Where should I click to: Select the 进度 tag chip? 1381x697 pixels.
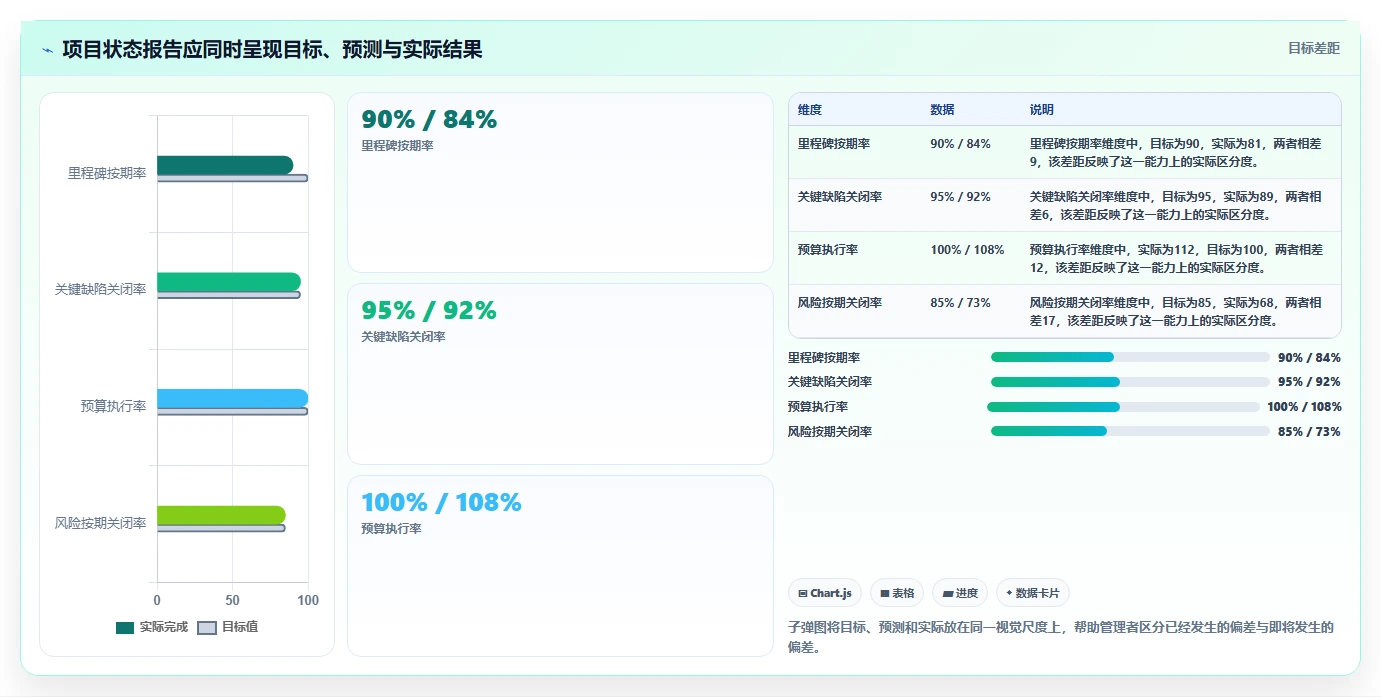tap(960, 593)
